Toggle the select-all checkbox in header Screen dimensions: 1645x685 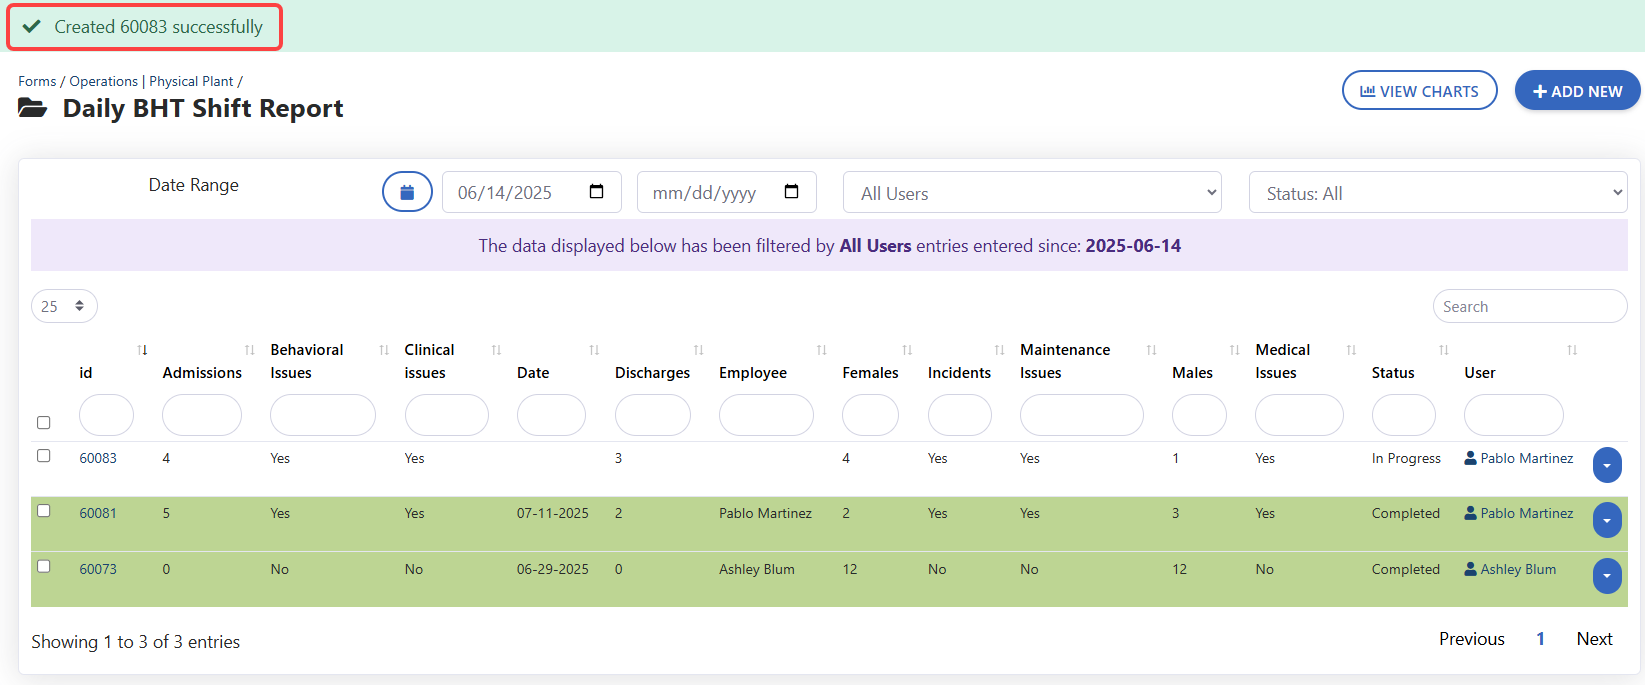(x=44, y=423)
